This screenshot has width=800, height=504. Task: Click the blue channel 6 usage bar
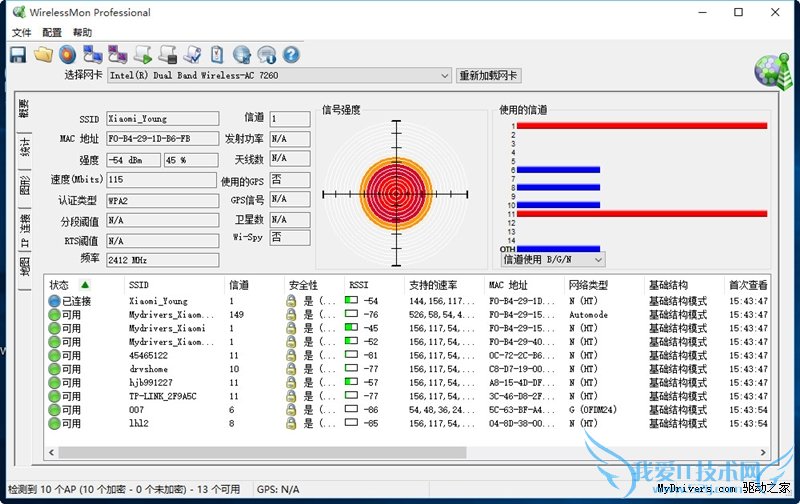(558, 170)
